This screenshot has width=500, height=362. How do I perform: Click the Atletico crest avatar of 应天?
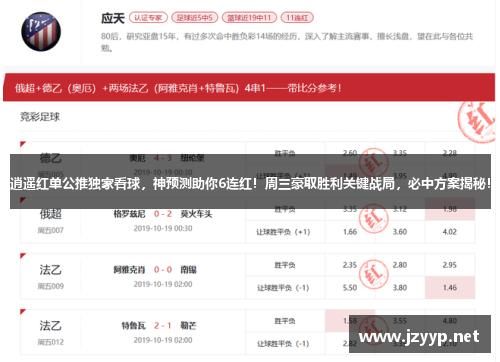41,32
